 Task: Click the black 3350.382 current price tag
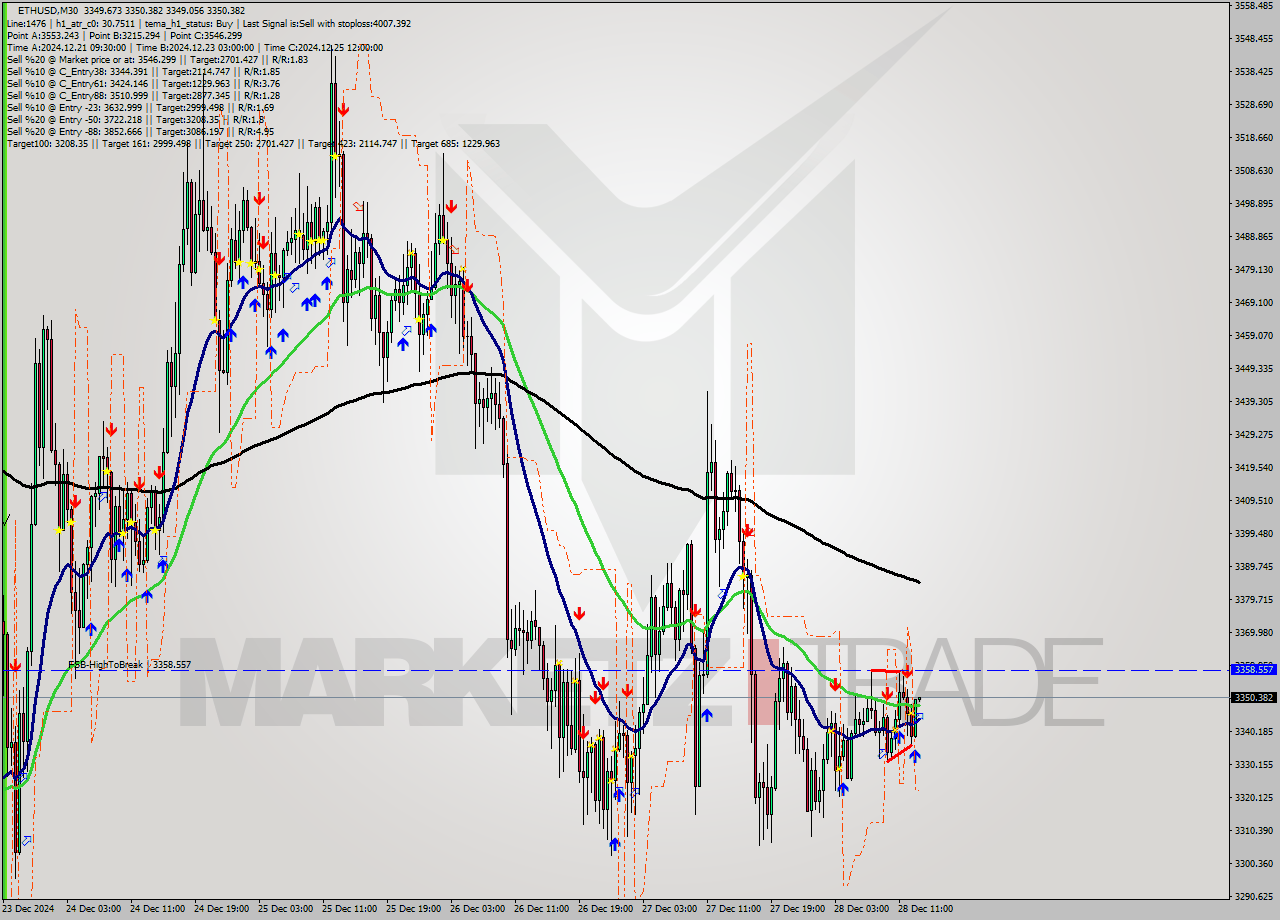1253,697
